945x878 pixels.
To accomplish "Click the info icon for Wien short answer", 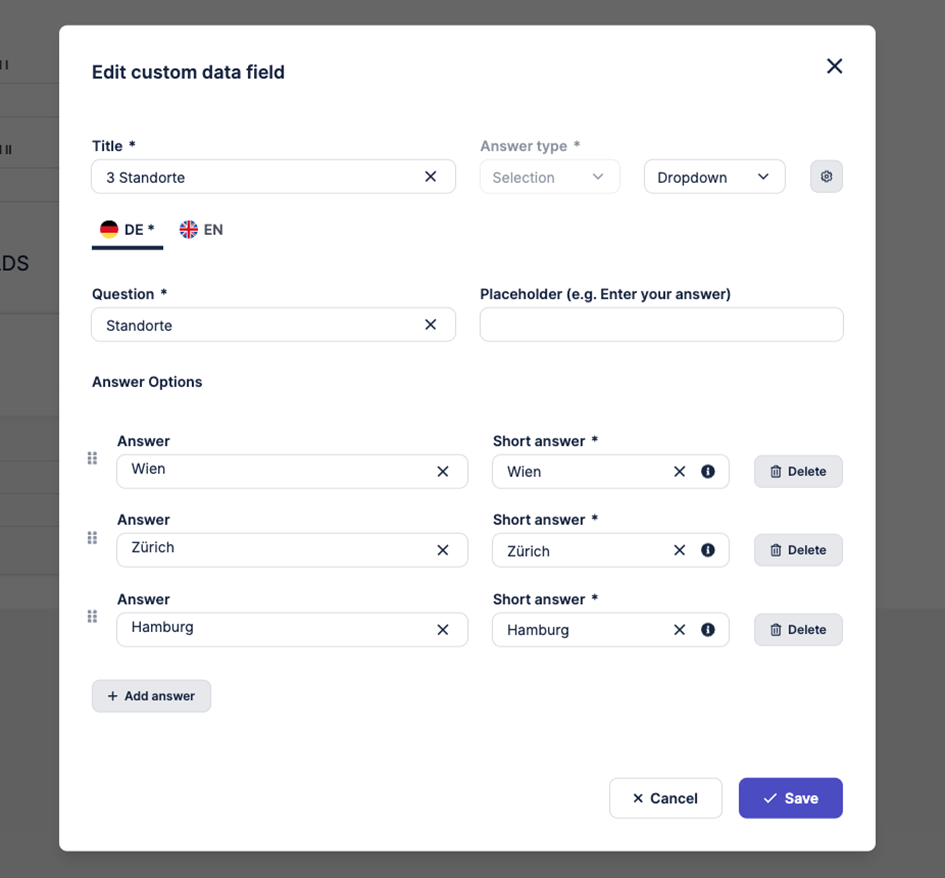I will 708,472.
